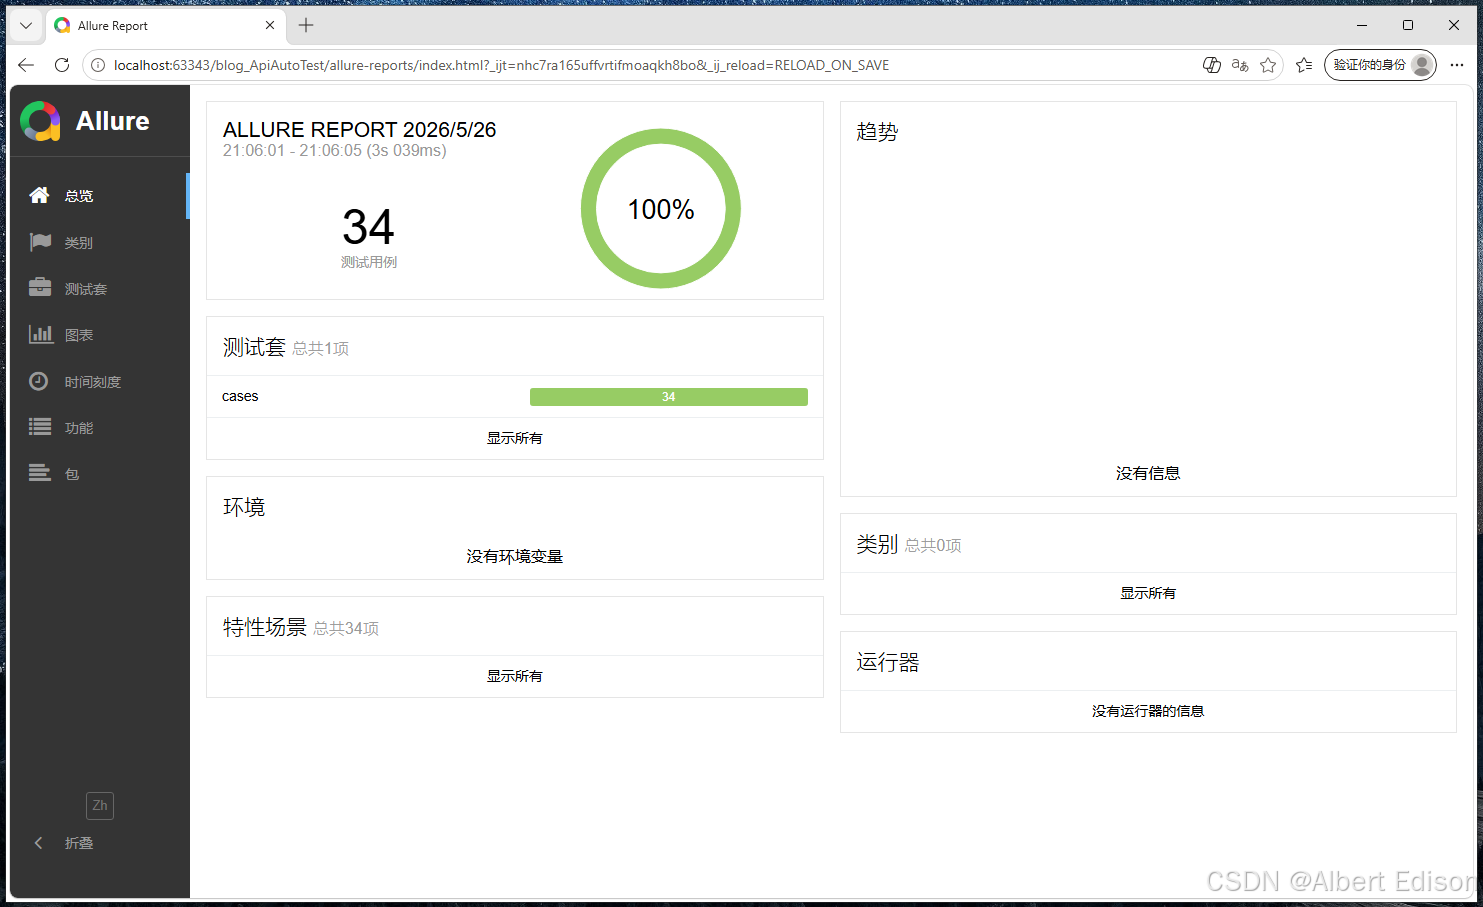Select the 类别 menu item
Screen dimensions: 1483x907
[99, 242]
